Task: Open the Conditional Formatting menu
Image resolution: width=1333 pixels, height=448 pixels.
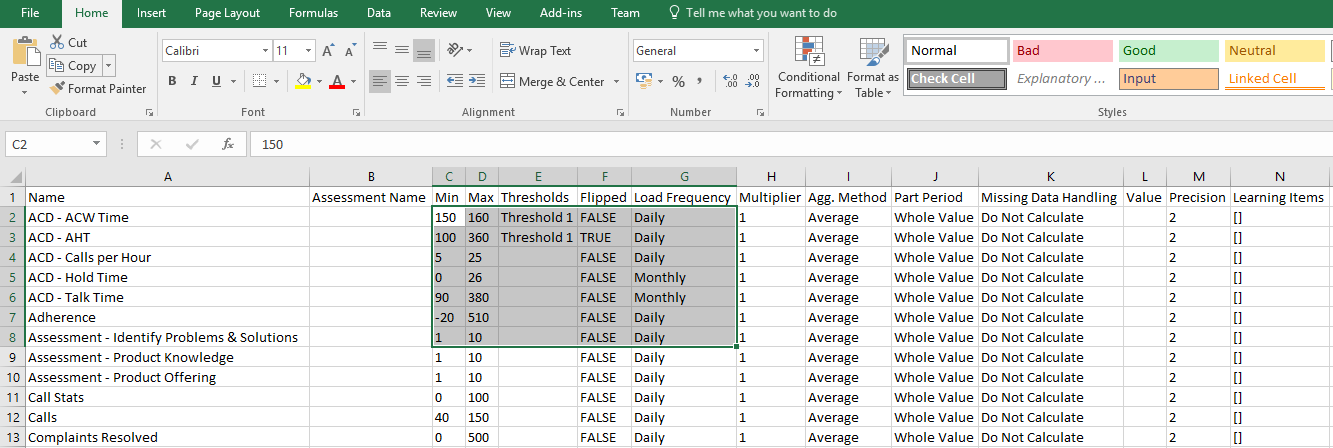Action: (x=808, y=69)
